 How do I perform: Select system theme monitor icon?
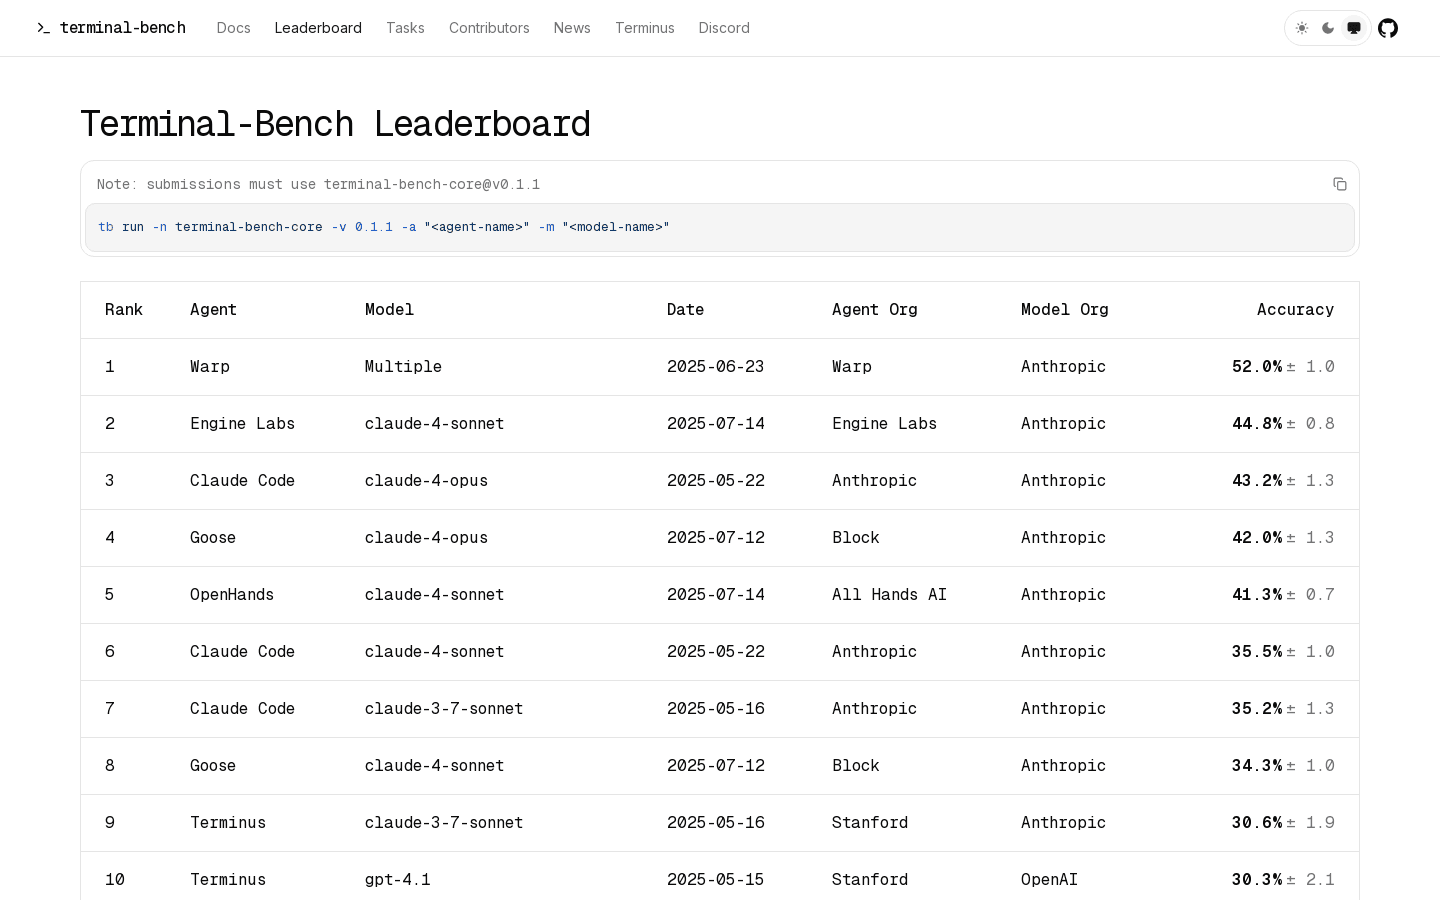[x=1354, y=28]
